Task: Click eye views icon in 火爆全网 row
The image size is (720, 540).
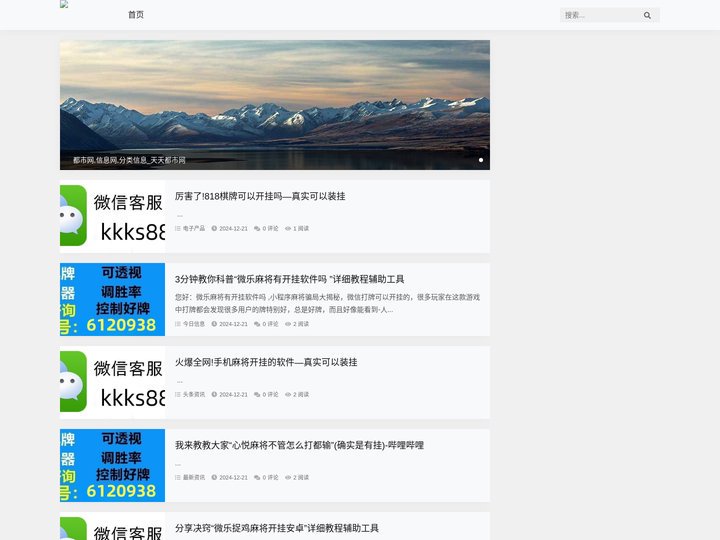Action: (288, 394)
